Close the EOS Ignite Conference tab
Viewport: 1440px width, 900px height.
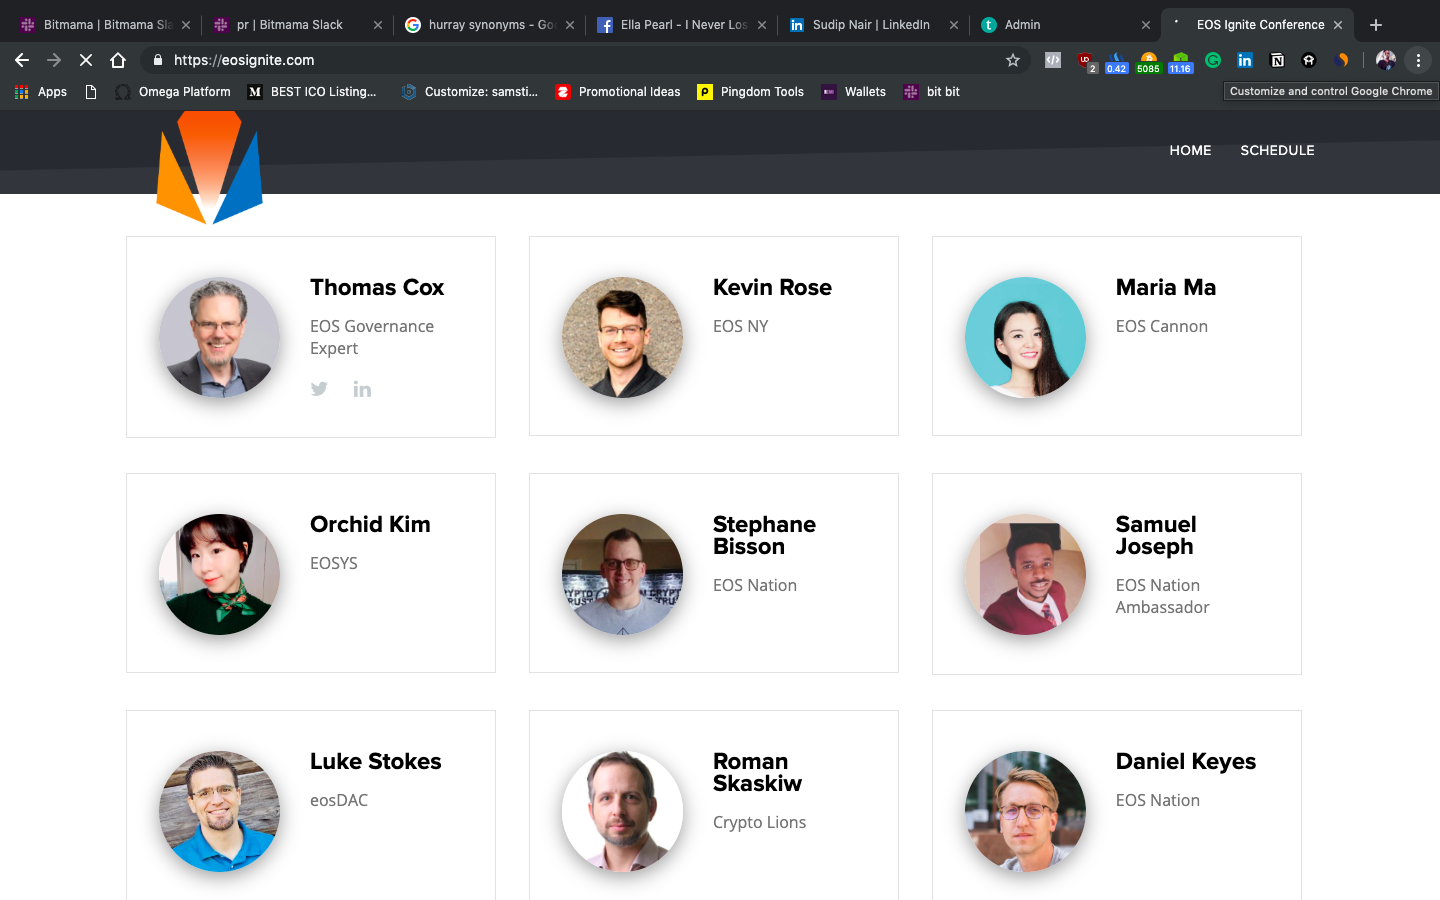point(1338,25)
